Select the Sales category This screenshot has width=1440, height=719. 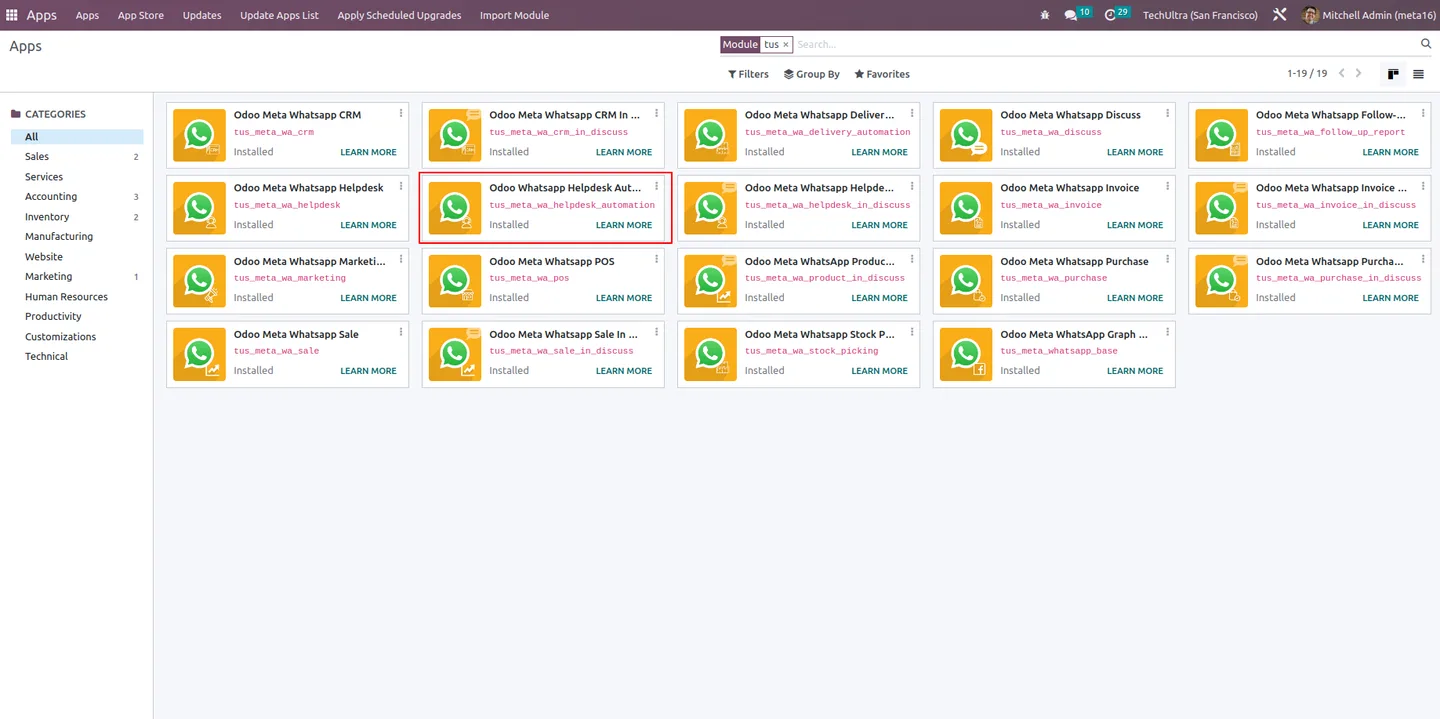(x=77, y=157)
